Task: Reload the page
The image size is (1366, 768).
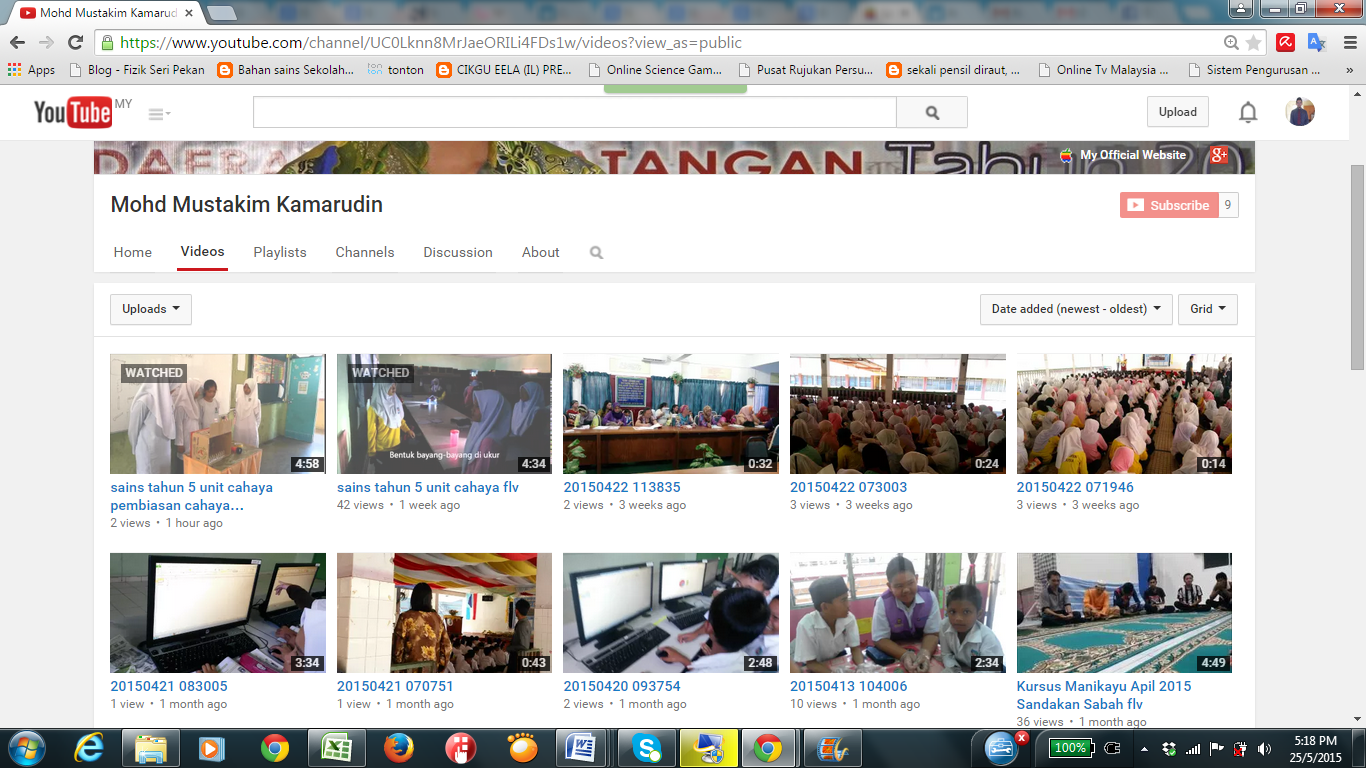Action: pos(75,42)
